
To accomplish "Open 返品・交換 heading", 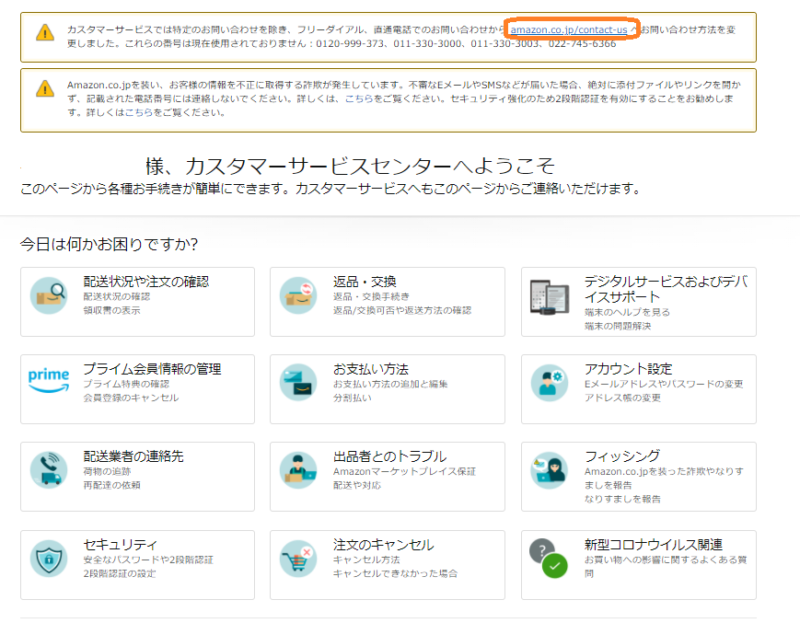I will pyautogui.click(x=365, y=282).
